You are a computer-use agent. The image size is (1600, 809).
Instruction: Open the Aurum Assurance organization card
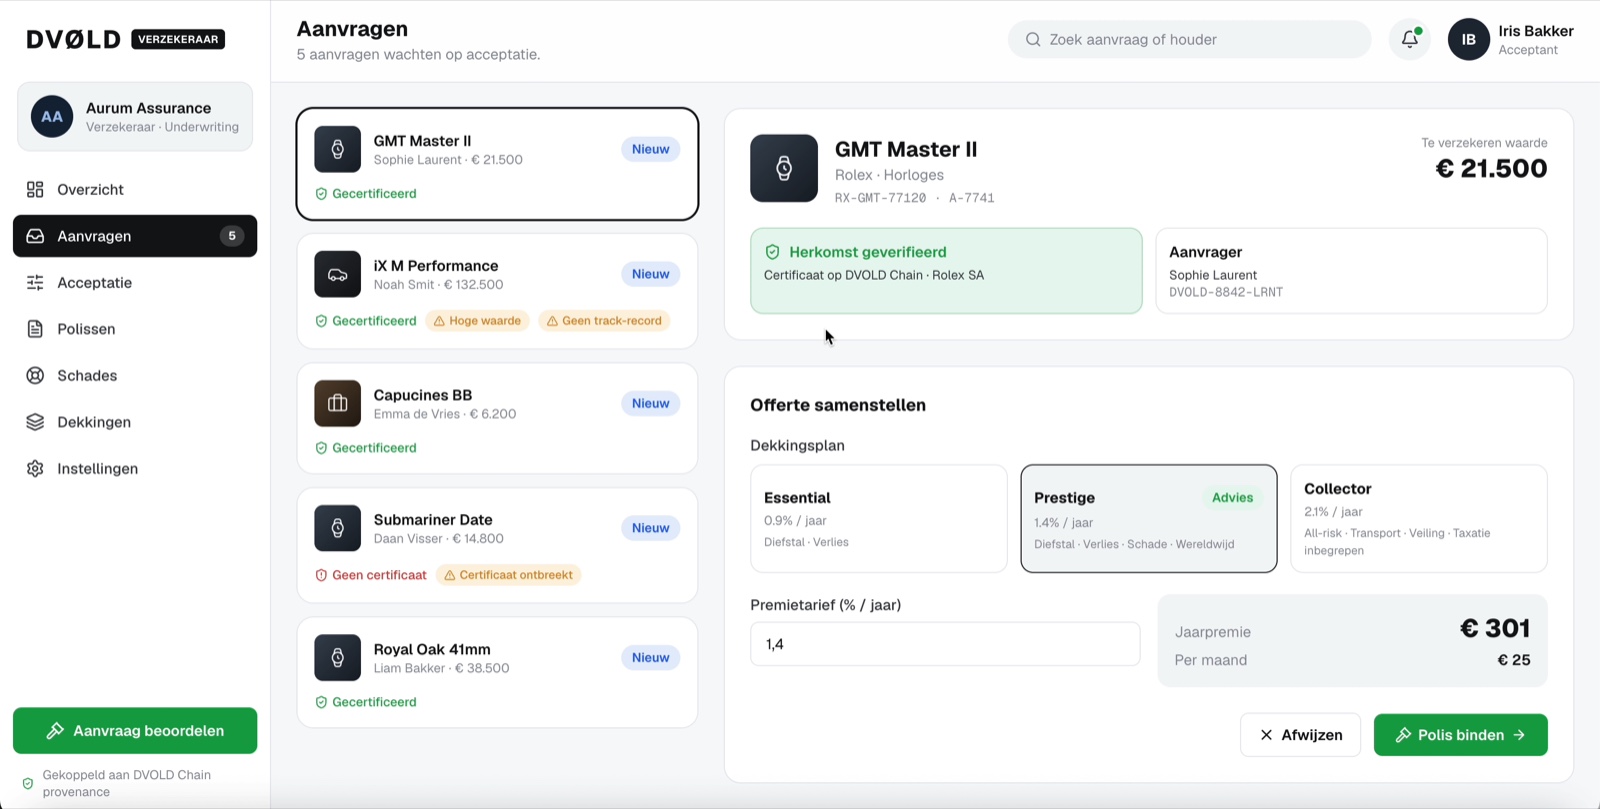135,117
